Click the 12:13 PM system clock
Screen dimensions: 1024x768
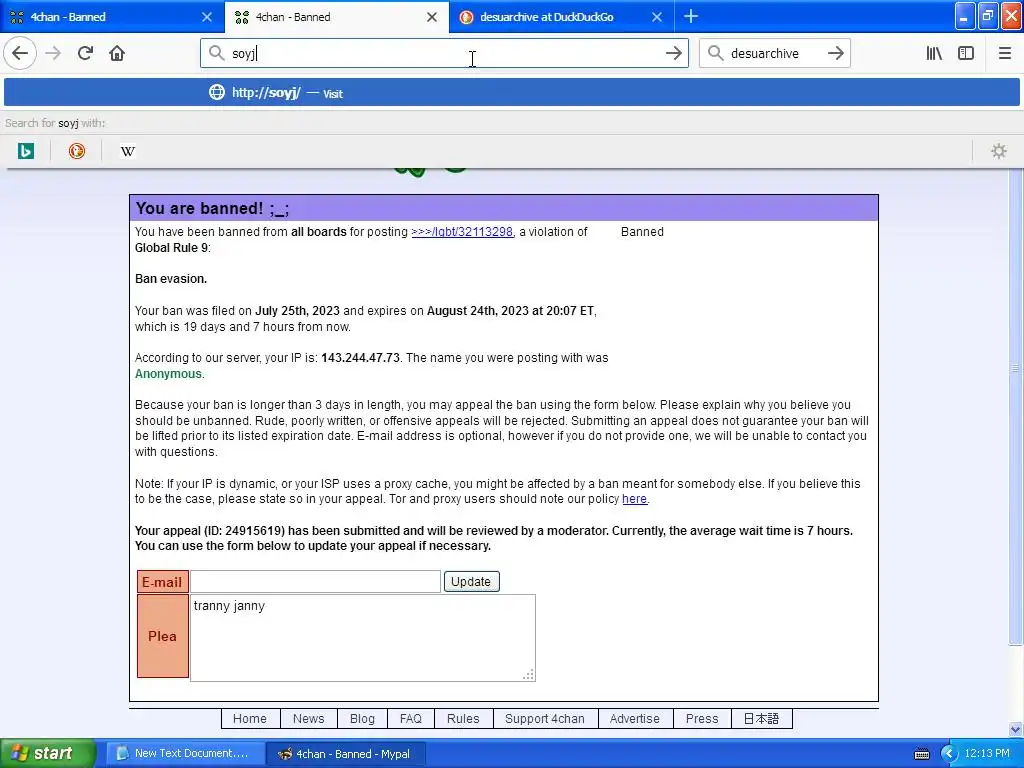click(987, 753)
